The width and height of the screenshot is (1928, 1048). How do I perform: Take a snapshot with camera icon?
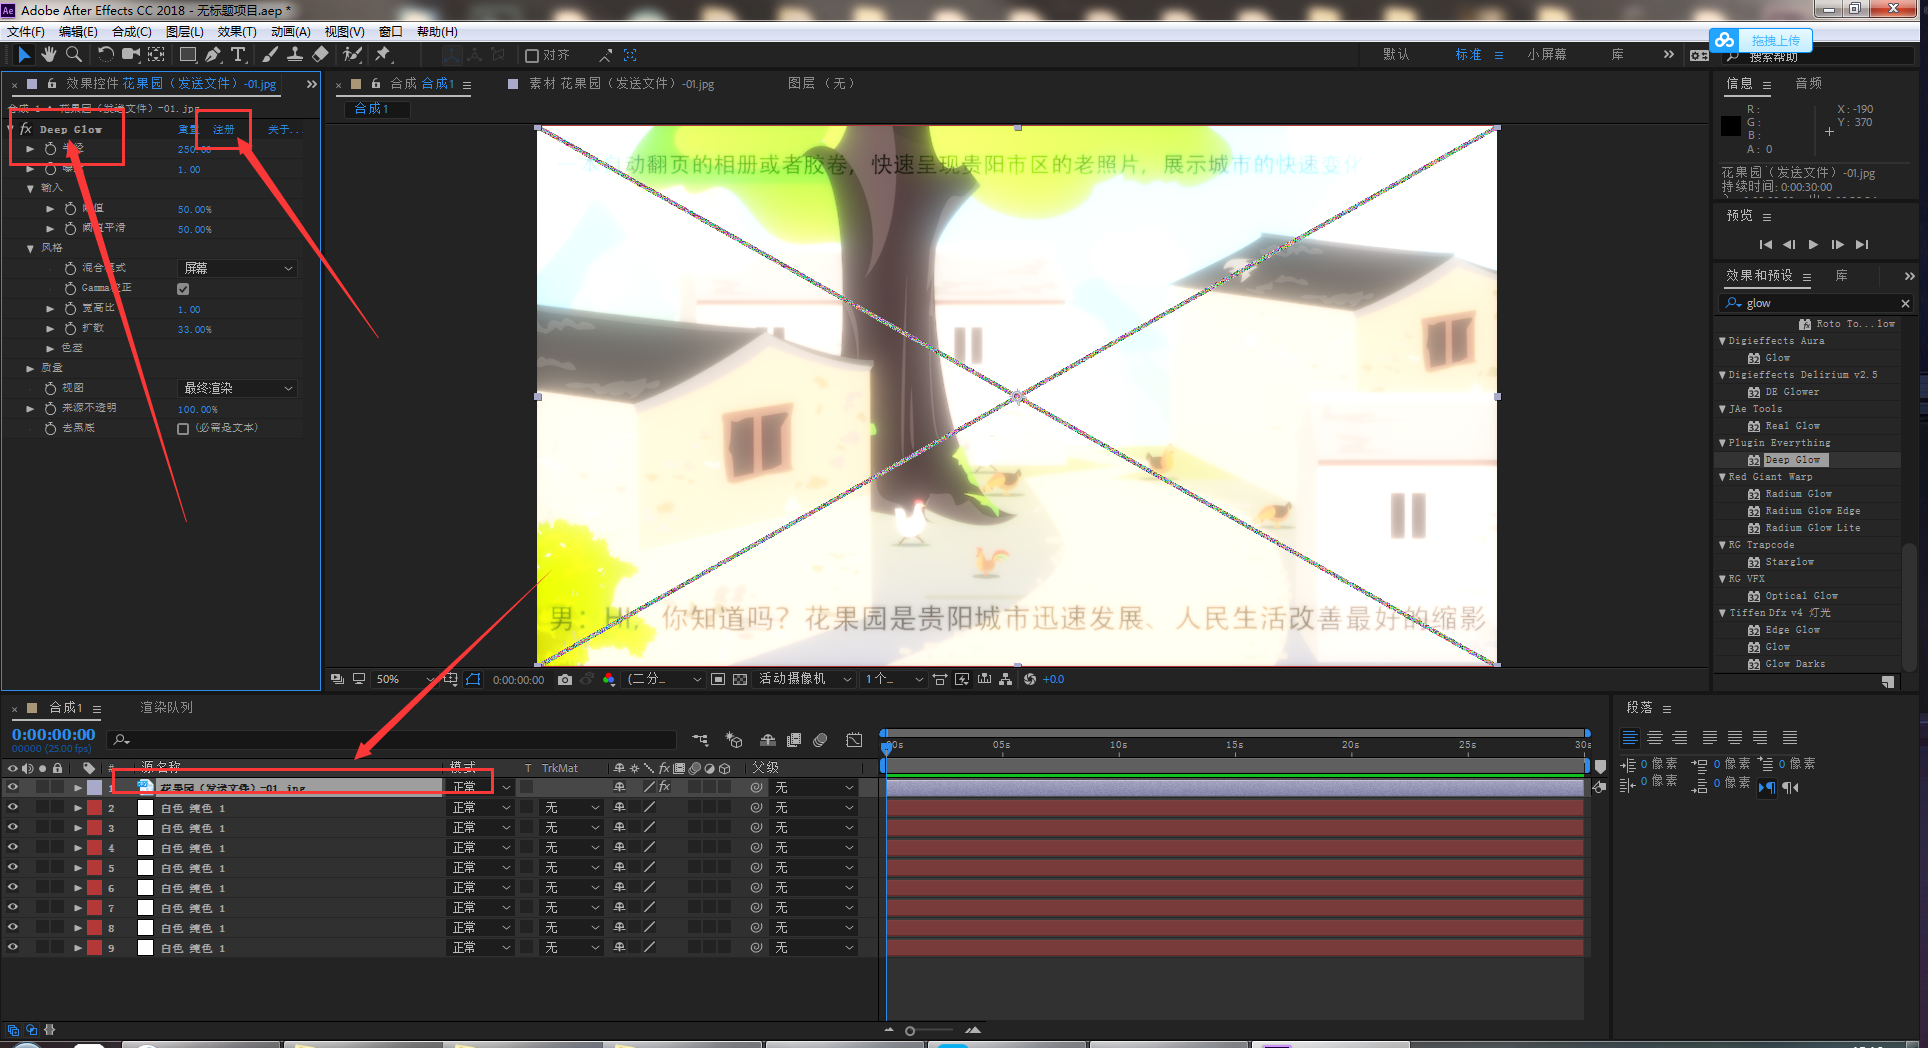click(565, 679)
